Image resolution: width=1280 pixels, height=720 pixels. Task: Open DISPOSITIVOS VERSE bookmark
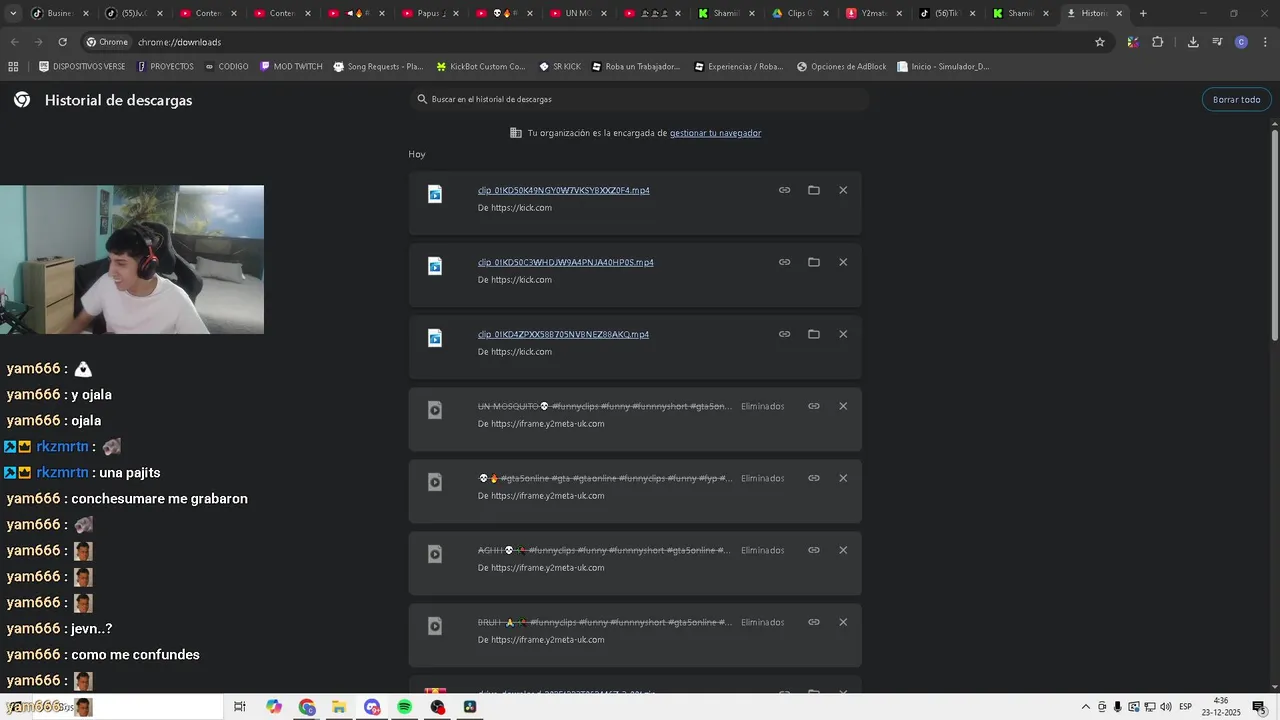tap(82, 66)
